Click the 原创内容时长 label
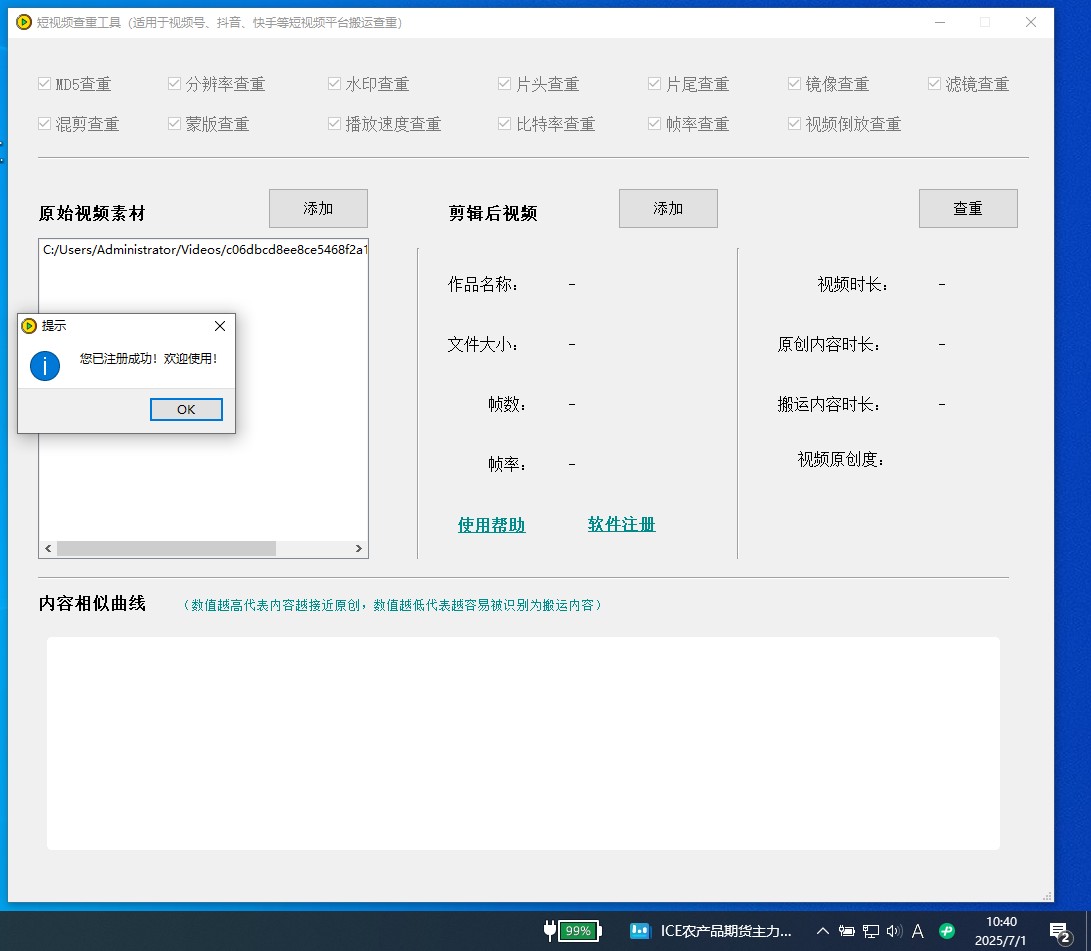The width and height of the screenshot is (1091, 951). click(x=829, y=344)
